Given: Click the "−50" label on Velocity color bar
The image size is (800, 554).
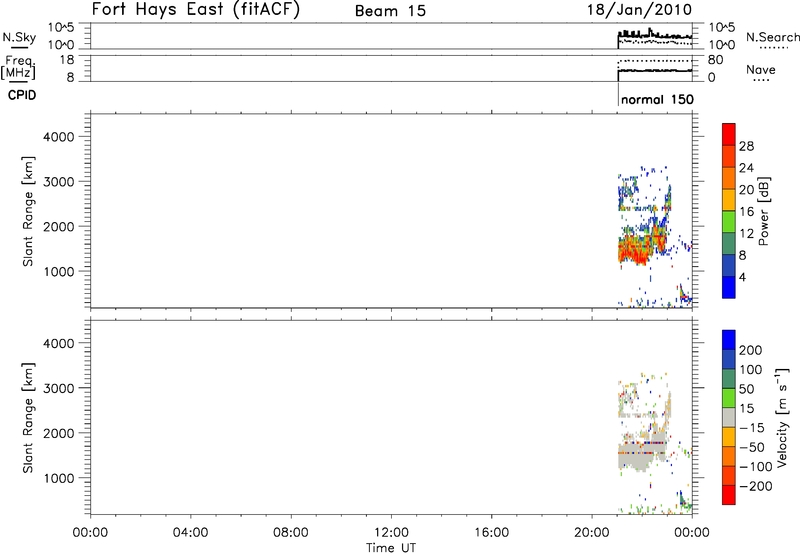Looking at the screenshot, I should 751,447.
